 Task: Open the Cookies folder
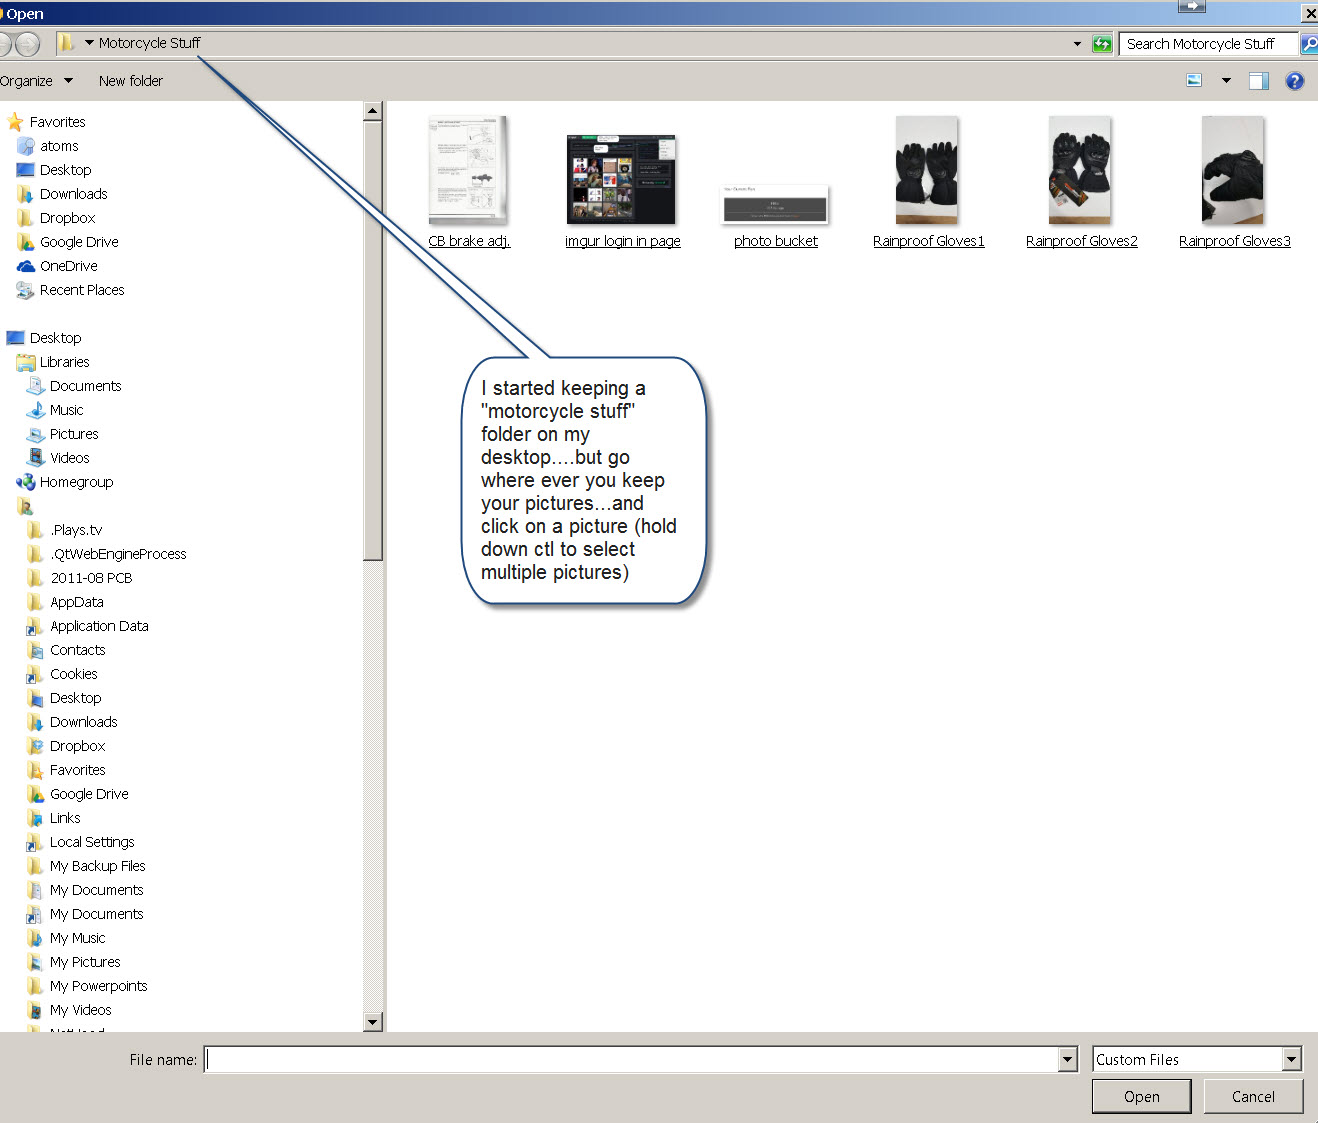pos(73,674)
